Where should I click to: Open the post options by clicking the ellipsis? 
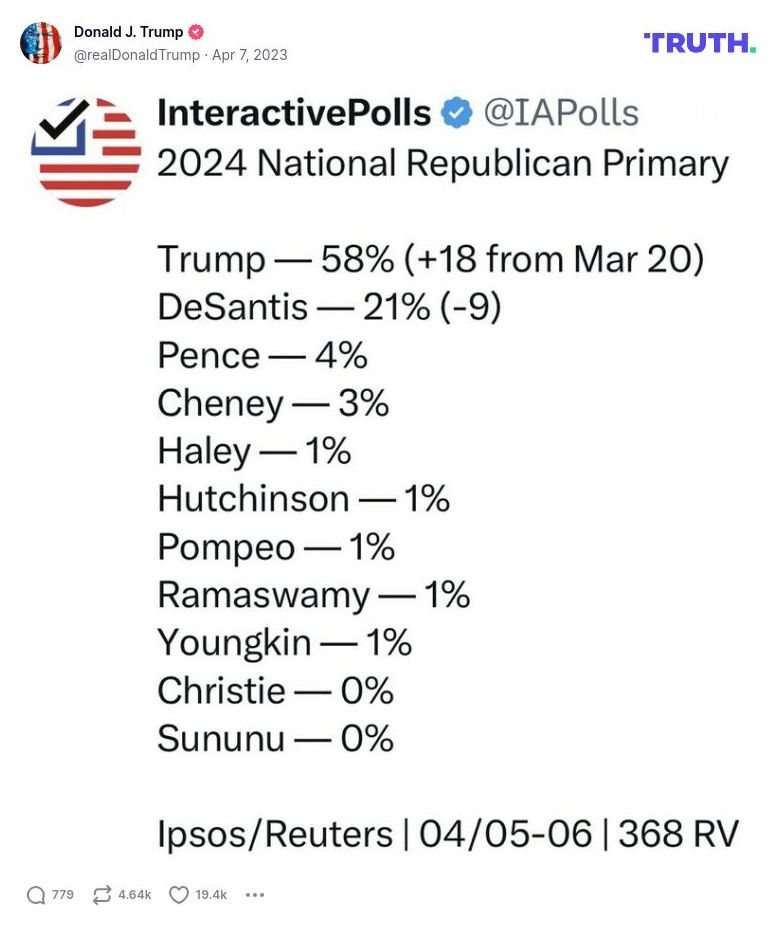(x=255, y=895)
